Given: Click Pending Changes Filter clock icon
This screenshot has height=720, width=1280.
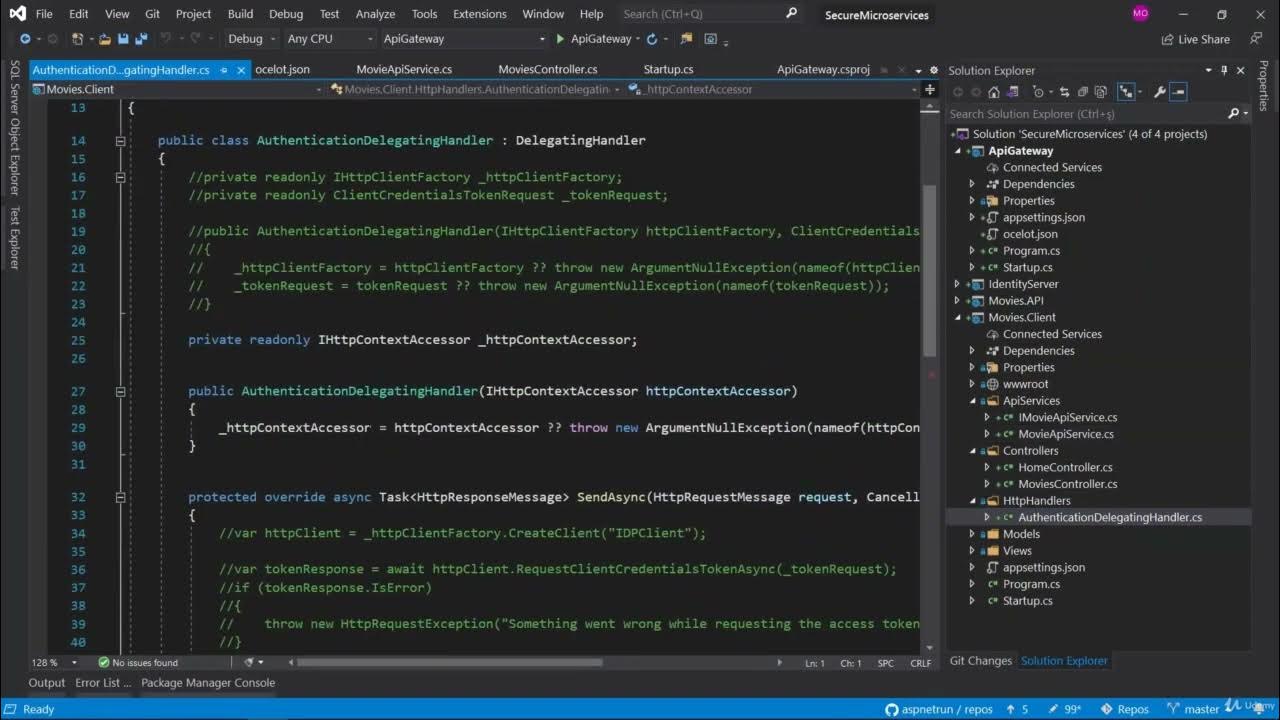Looking at the screenshot, I should click(1040, 92).
